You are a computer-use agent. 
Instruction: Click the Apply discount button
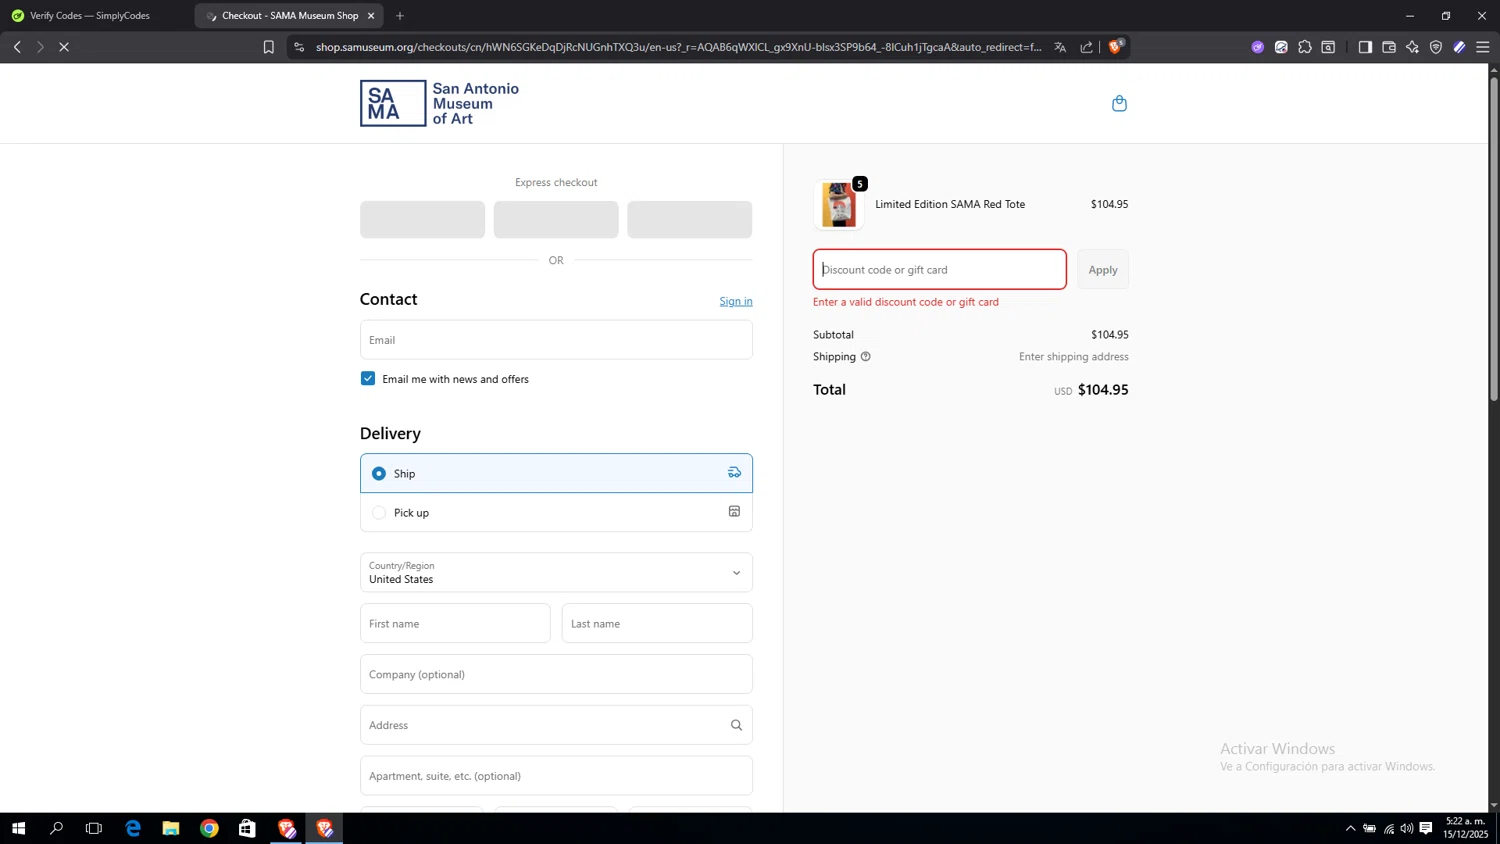click(x=1103, y=270)
